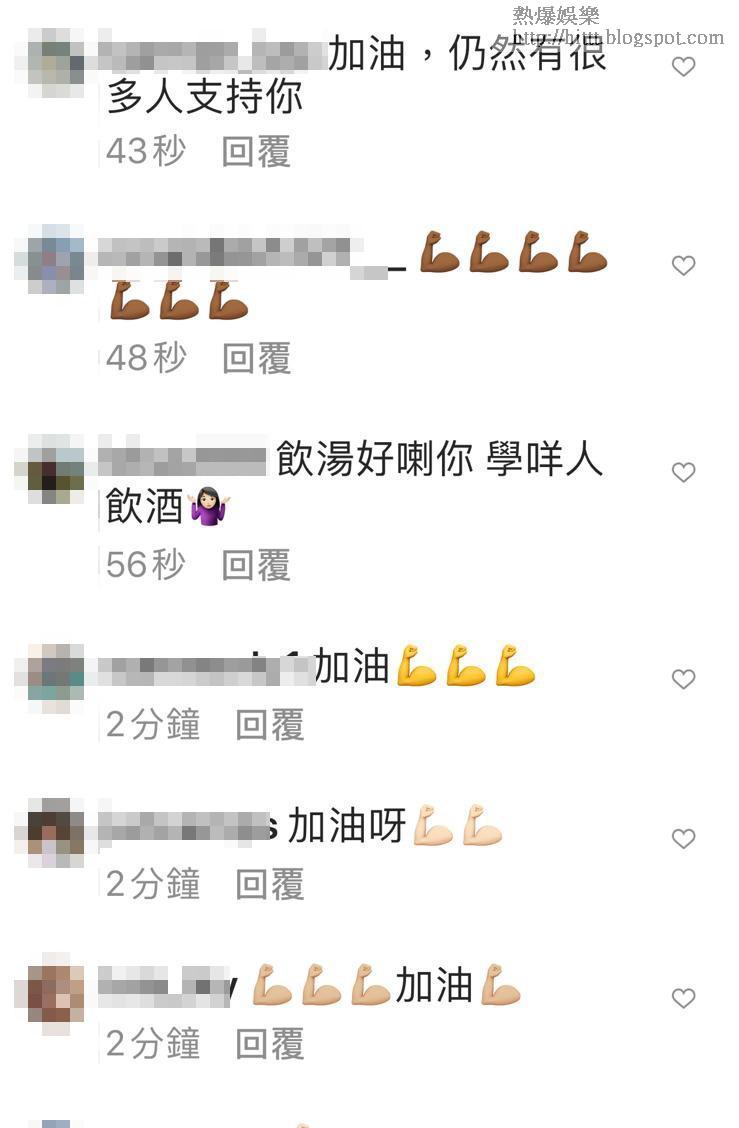Viewport: 739px width, 1128px height.
Task: Open avatar of the 加油呀 commenter
Action: click(50, 833)
